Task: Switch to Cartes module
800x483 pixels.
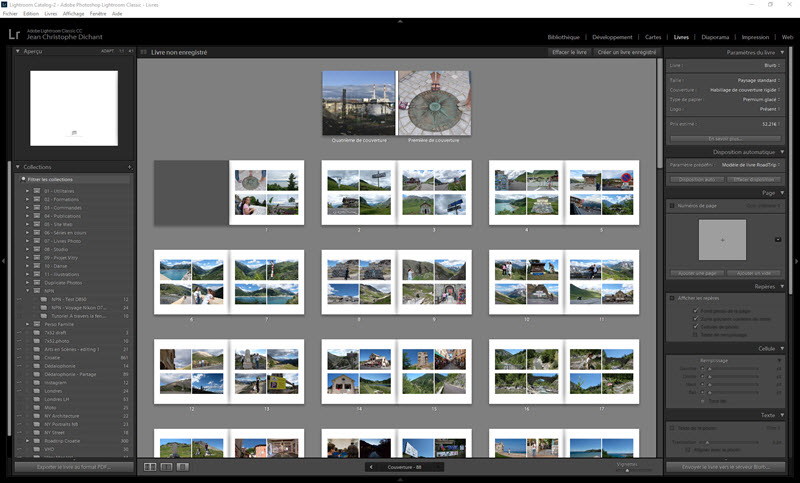Action: click(x=653, y=37)
